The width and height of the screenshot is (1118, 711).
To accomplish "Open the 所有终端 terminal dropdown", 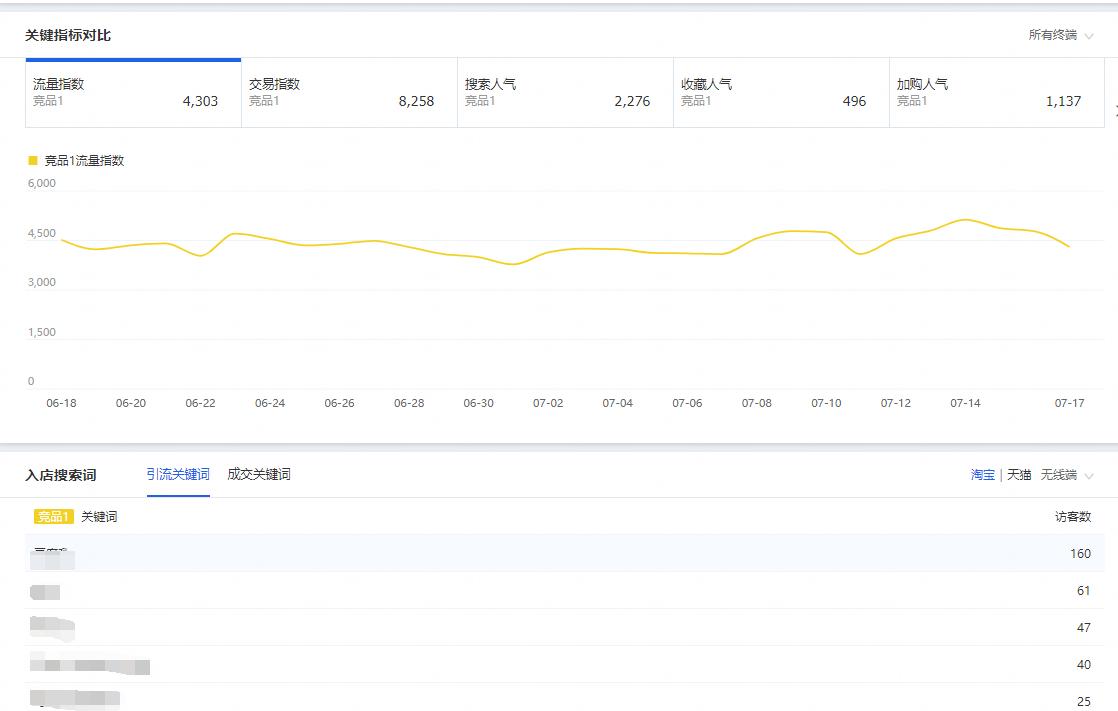I will coord(1060,35).
